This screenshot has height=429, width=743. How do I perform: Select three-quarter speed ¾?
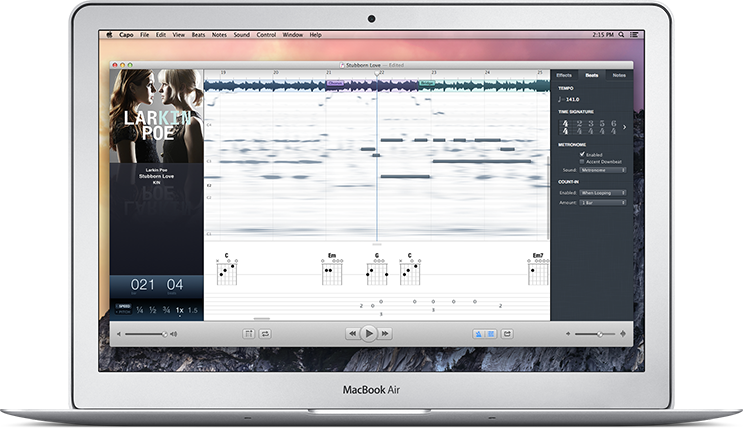(x=166, y=310)
